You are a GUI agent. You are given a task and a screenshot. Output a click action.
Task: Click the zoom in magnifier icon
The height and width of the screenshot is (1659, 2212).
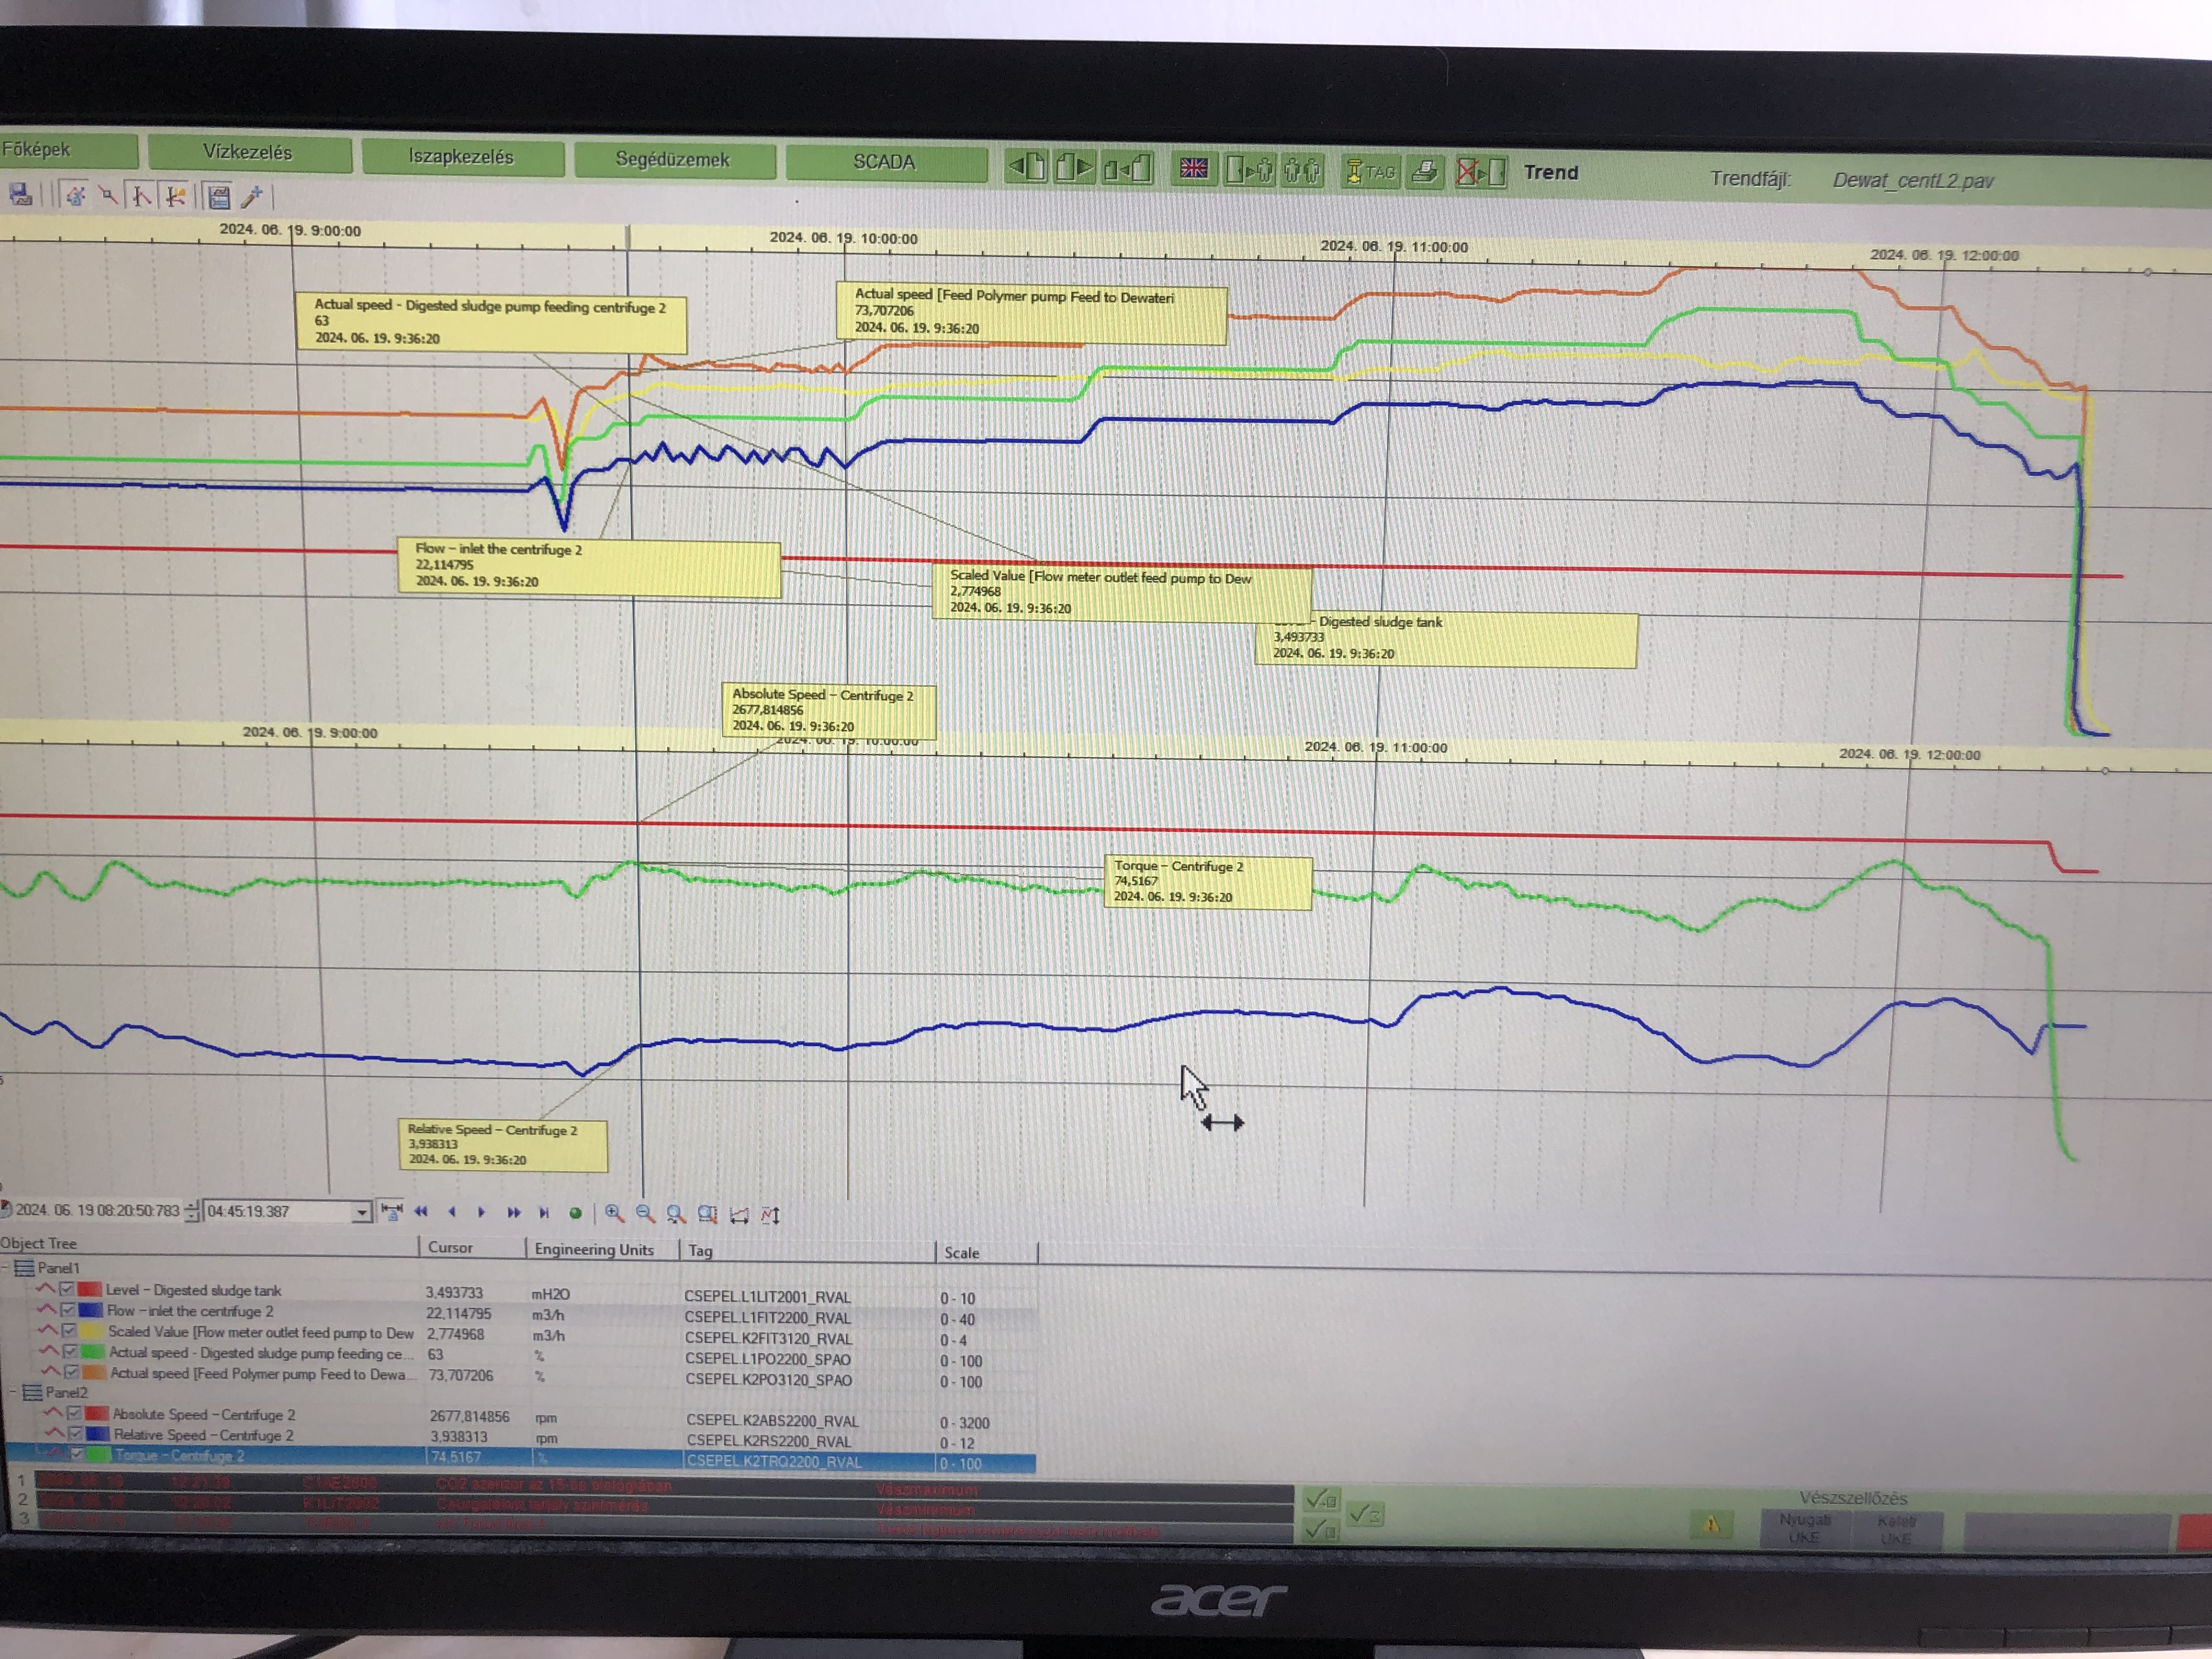point(614,1213)
